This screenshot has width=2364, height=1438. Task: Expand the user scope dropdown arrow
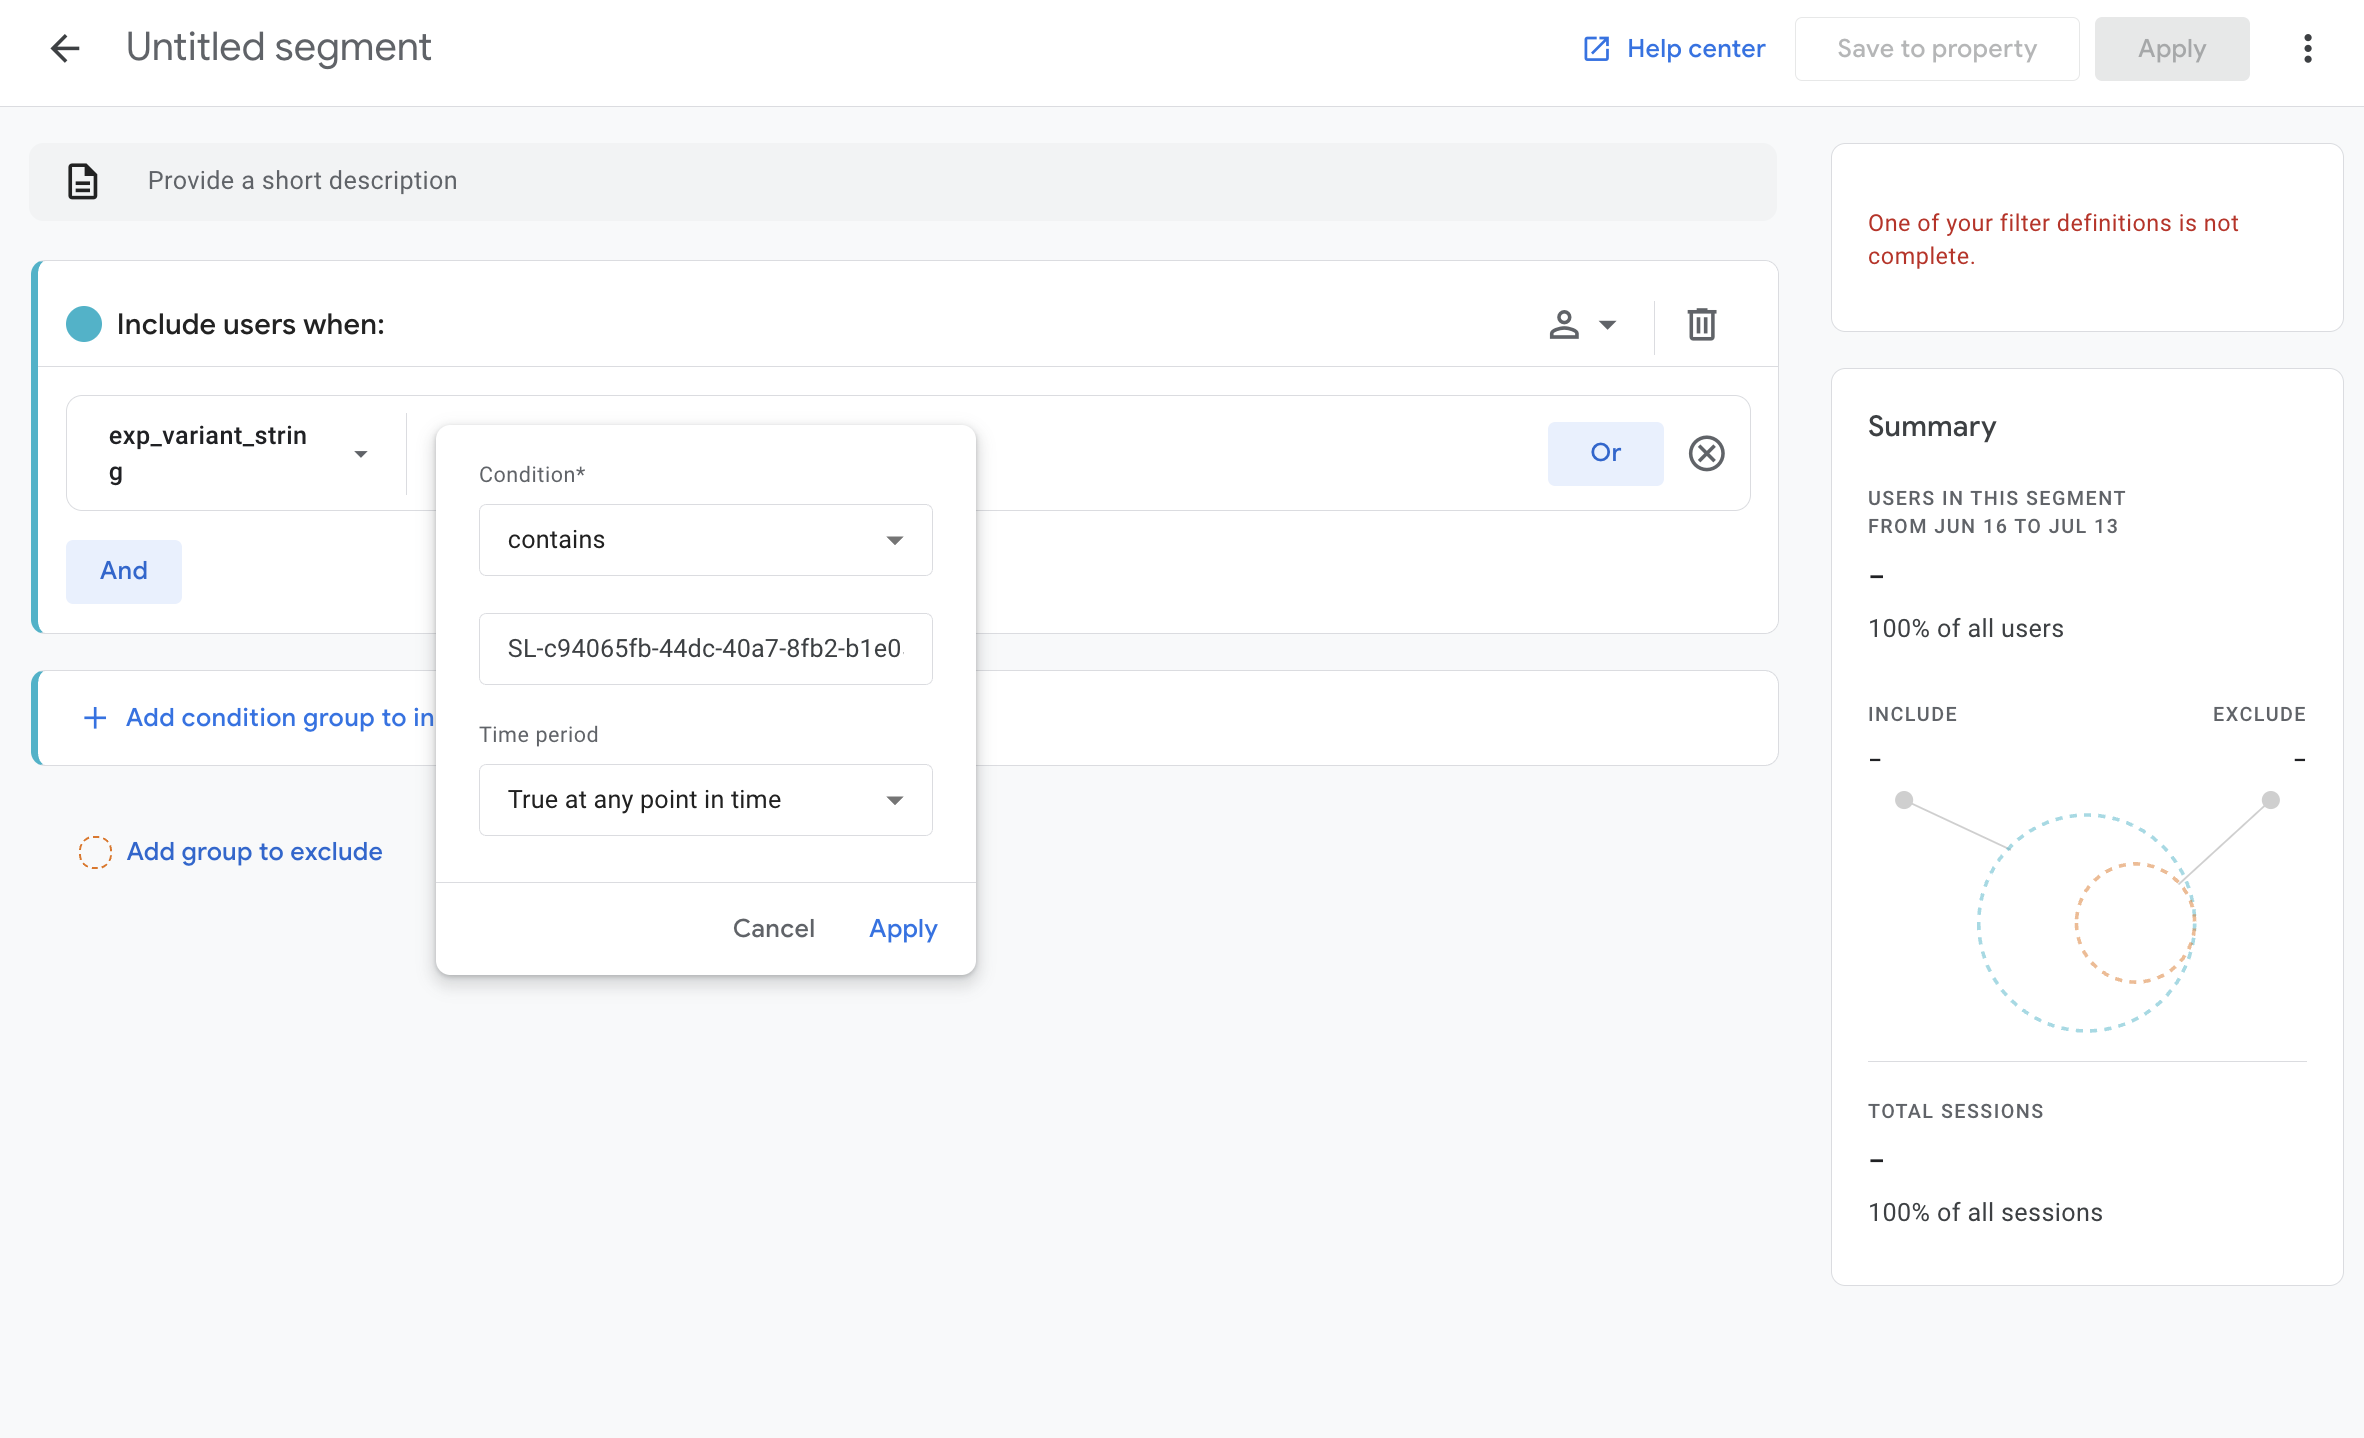pos(1607,324)
